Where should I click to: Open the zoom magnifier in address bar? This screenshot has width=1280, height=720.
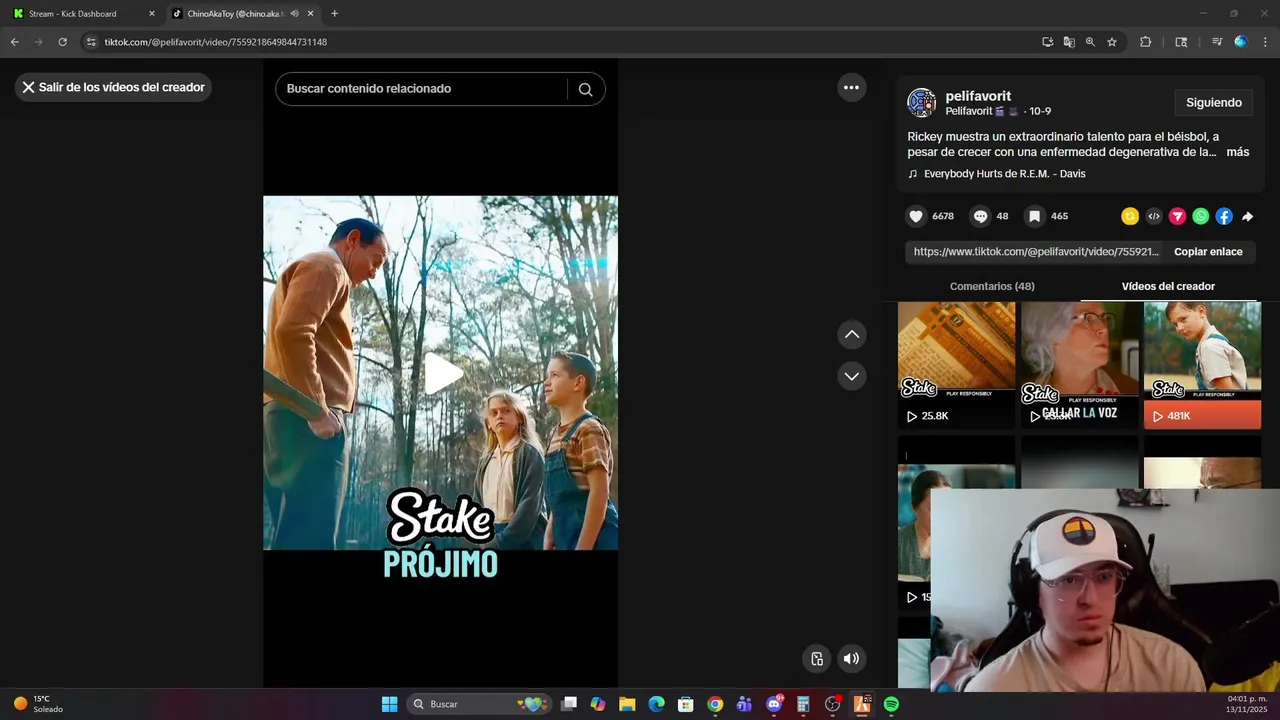coord(1090,42)
